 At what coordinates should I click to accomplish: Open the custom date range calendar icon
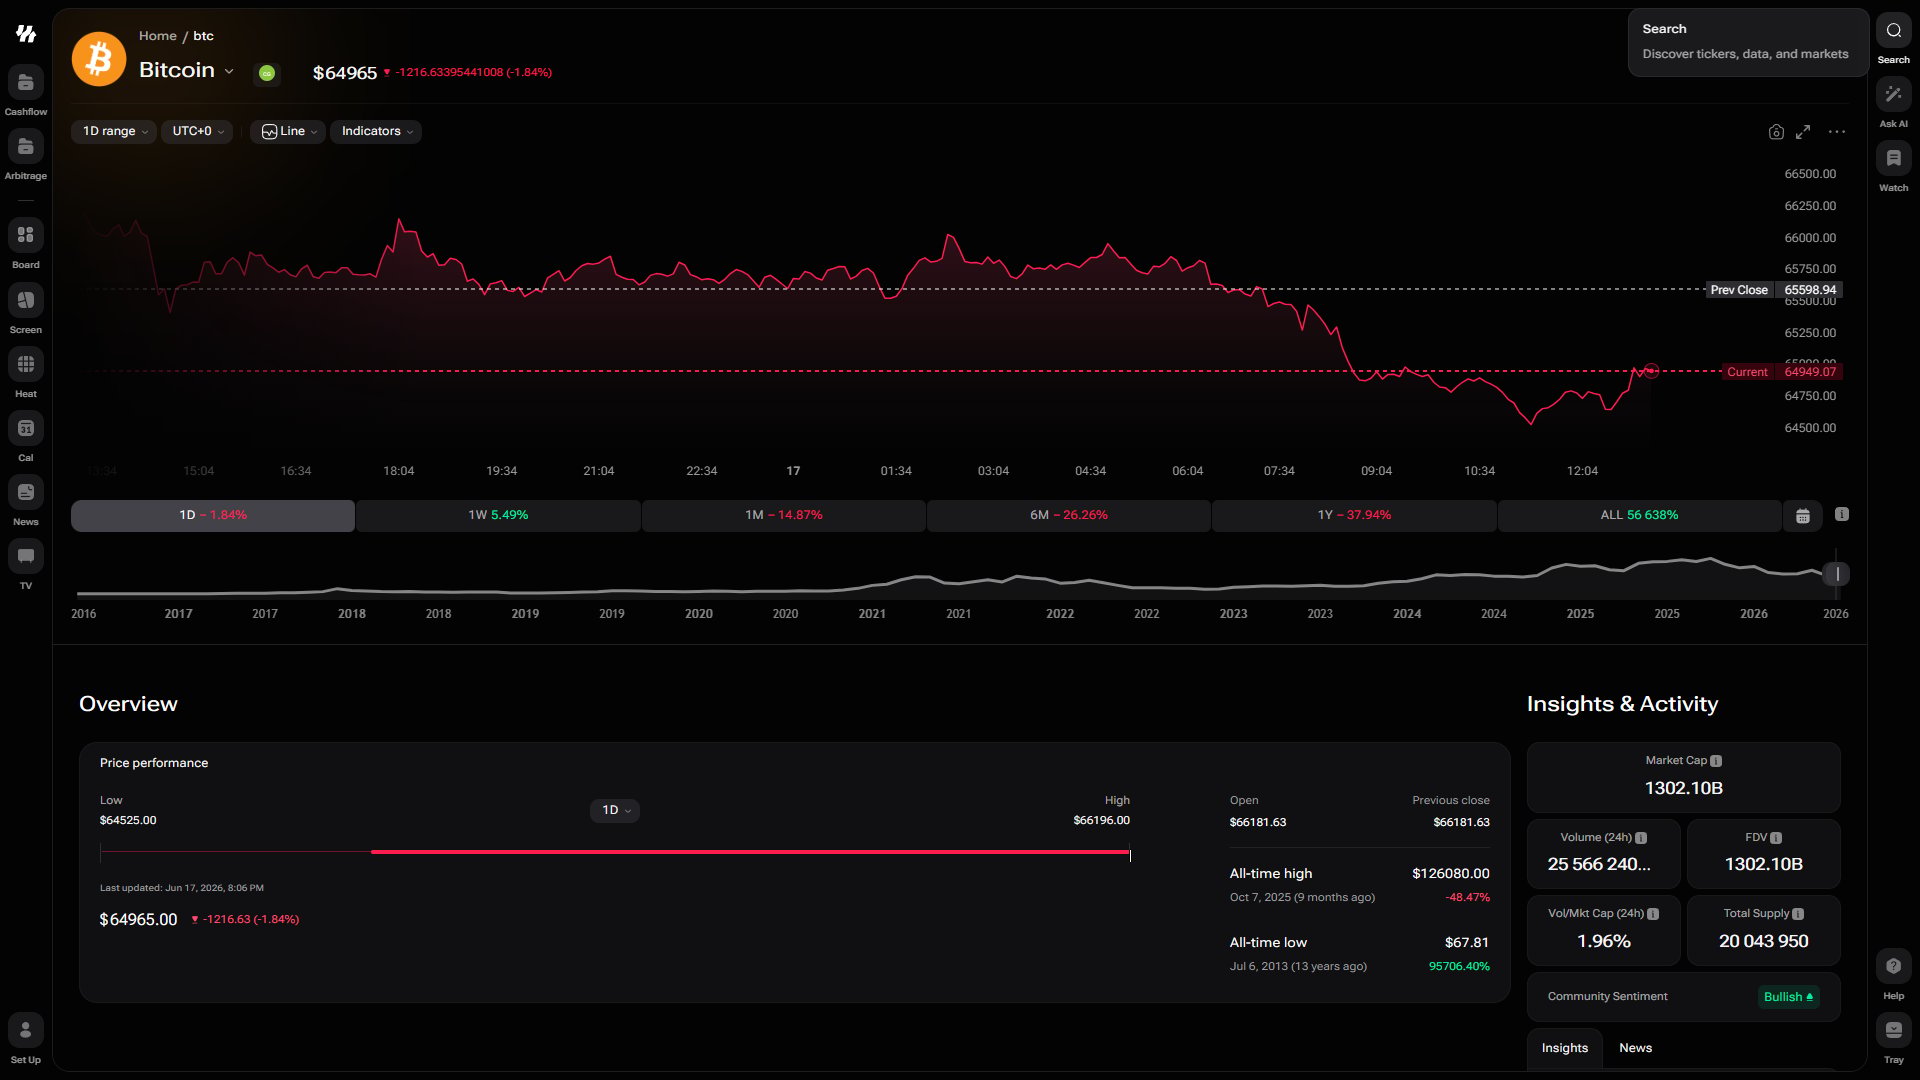pyautogui.click(x=1803, y=516)
